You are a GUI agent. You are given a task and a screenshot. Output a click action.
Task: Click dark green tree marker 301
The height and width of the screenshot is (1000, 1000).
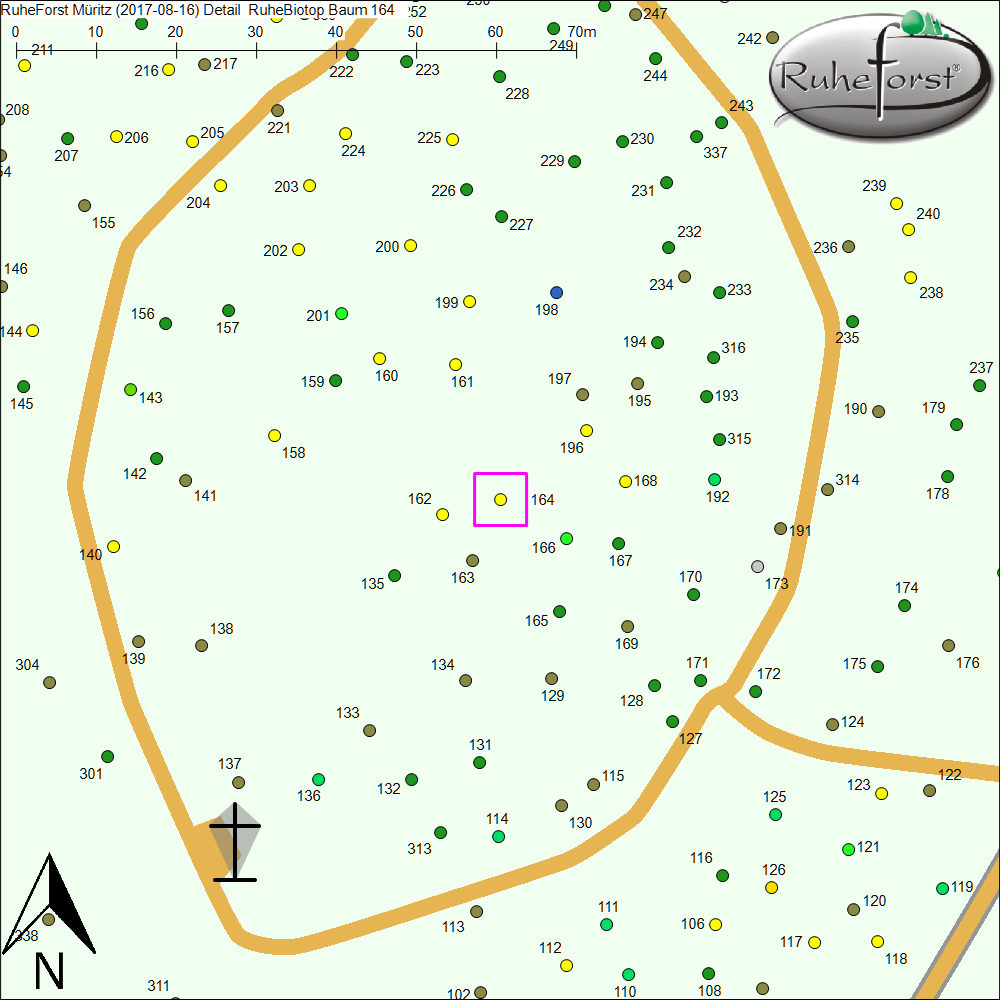click(x=108, y=756)
